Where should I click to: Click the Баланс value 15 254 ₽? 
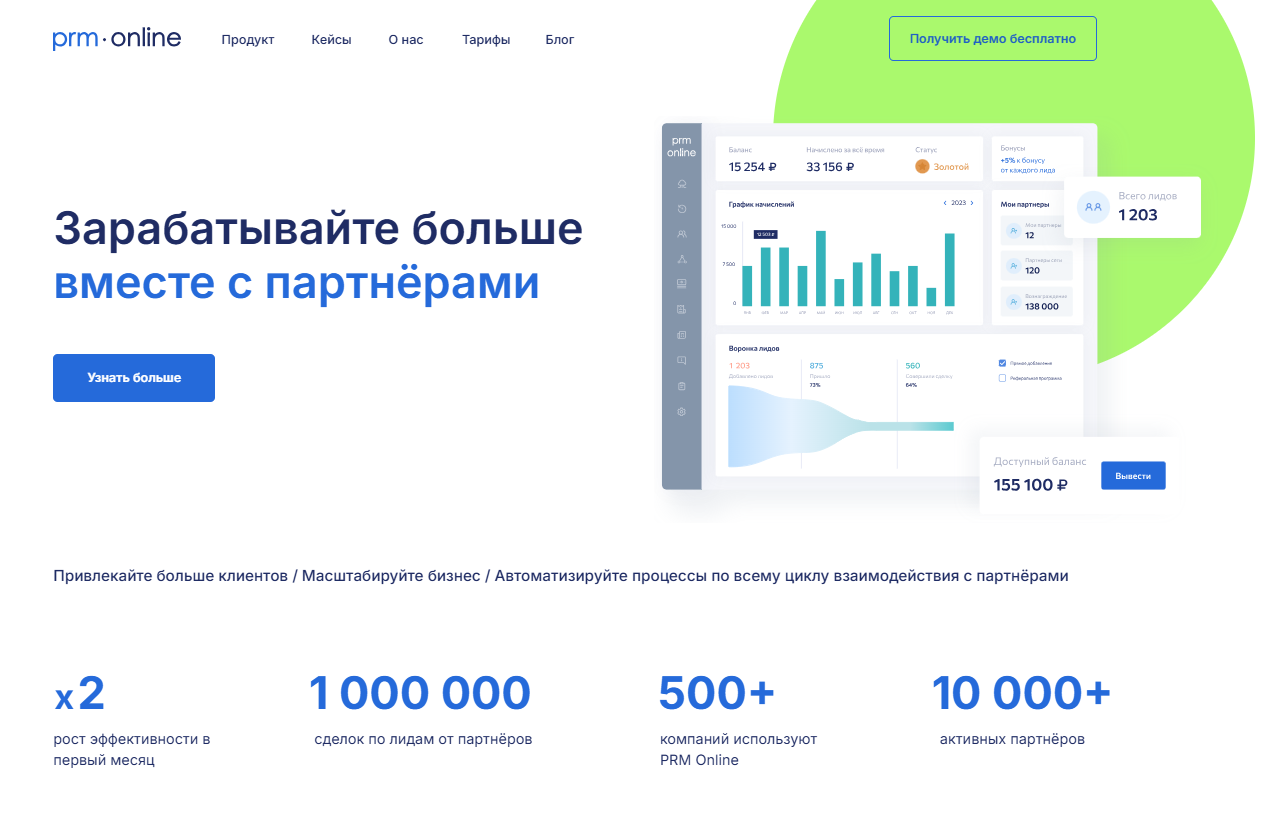753,167
